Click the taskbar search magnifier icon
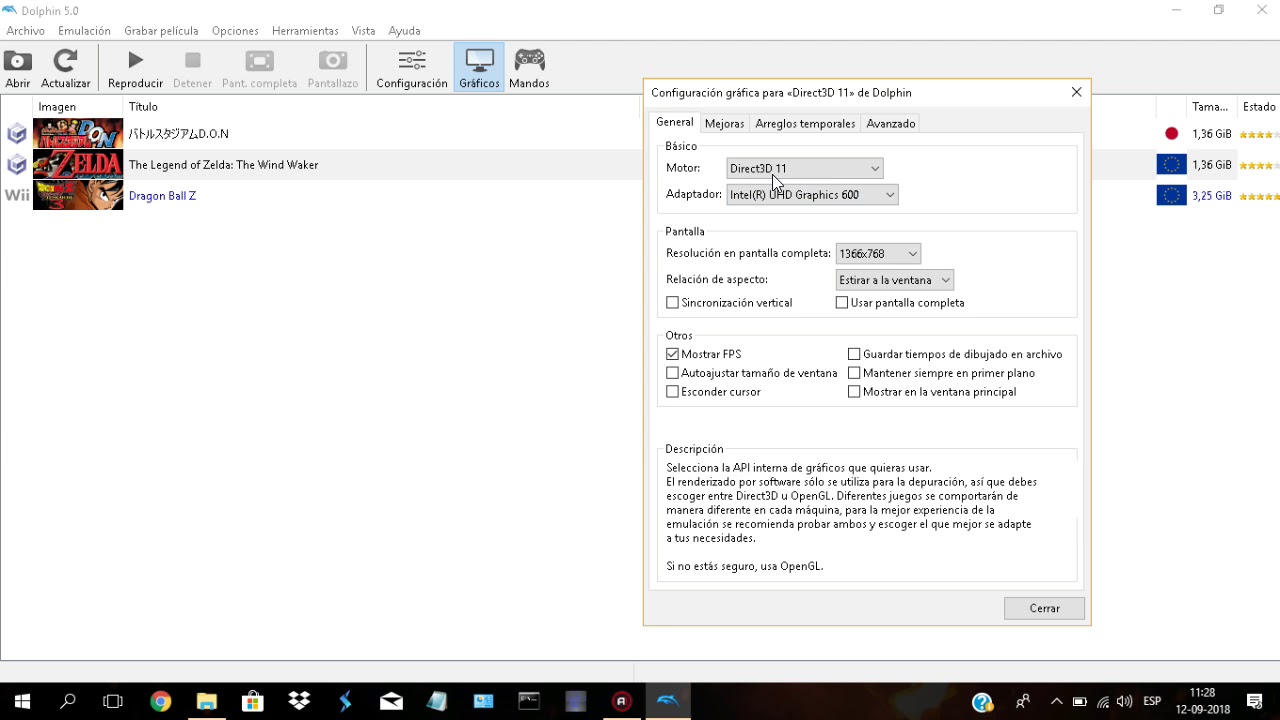The height and width of the screenshot is (720, 1280). coord(68,701)
